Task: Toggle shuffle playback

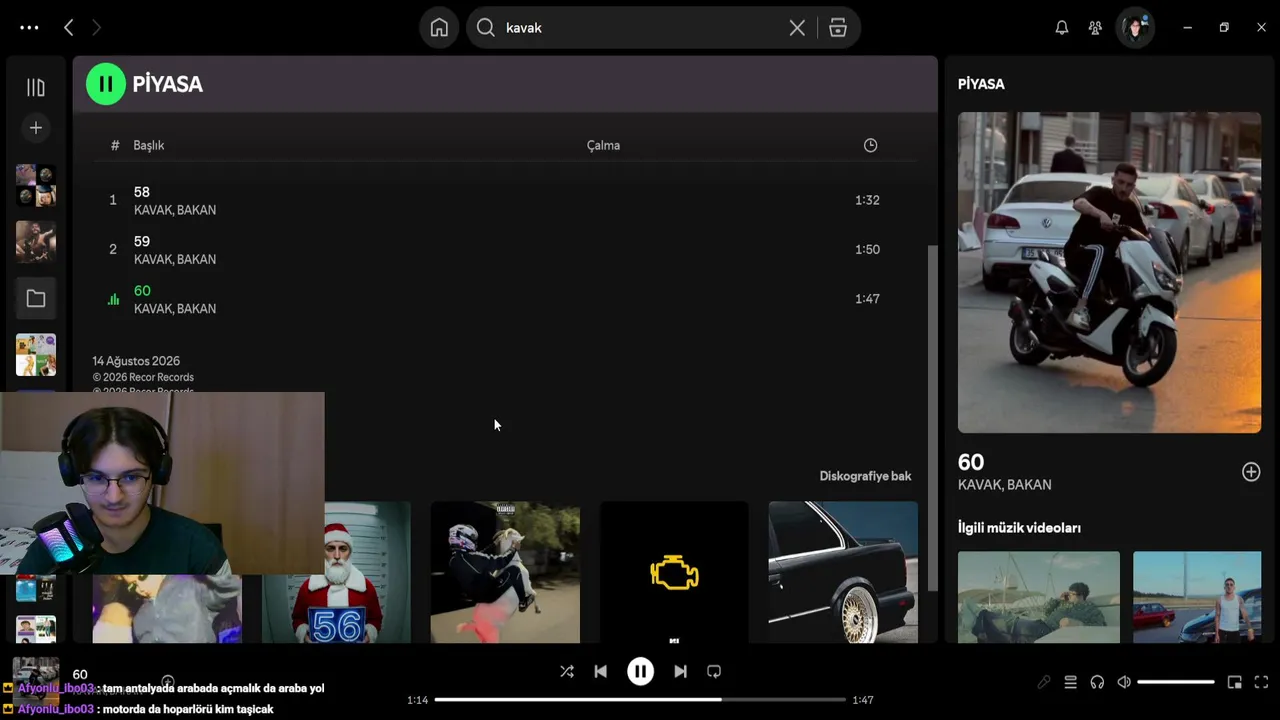Action: [567, 672]
